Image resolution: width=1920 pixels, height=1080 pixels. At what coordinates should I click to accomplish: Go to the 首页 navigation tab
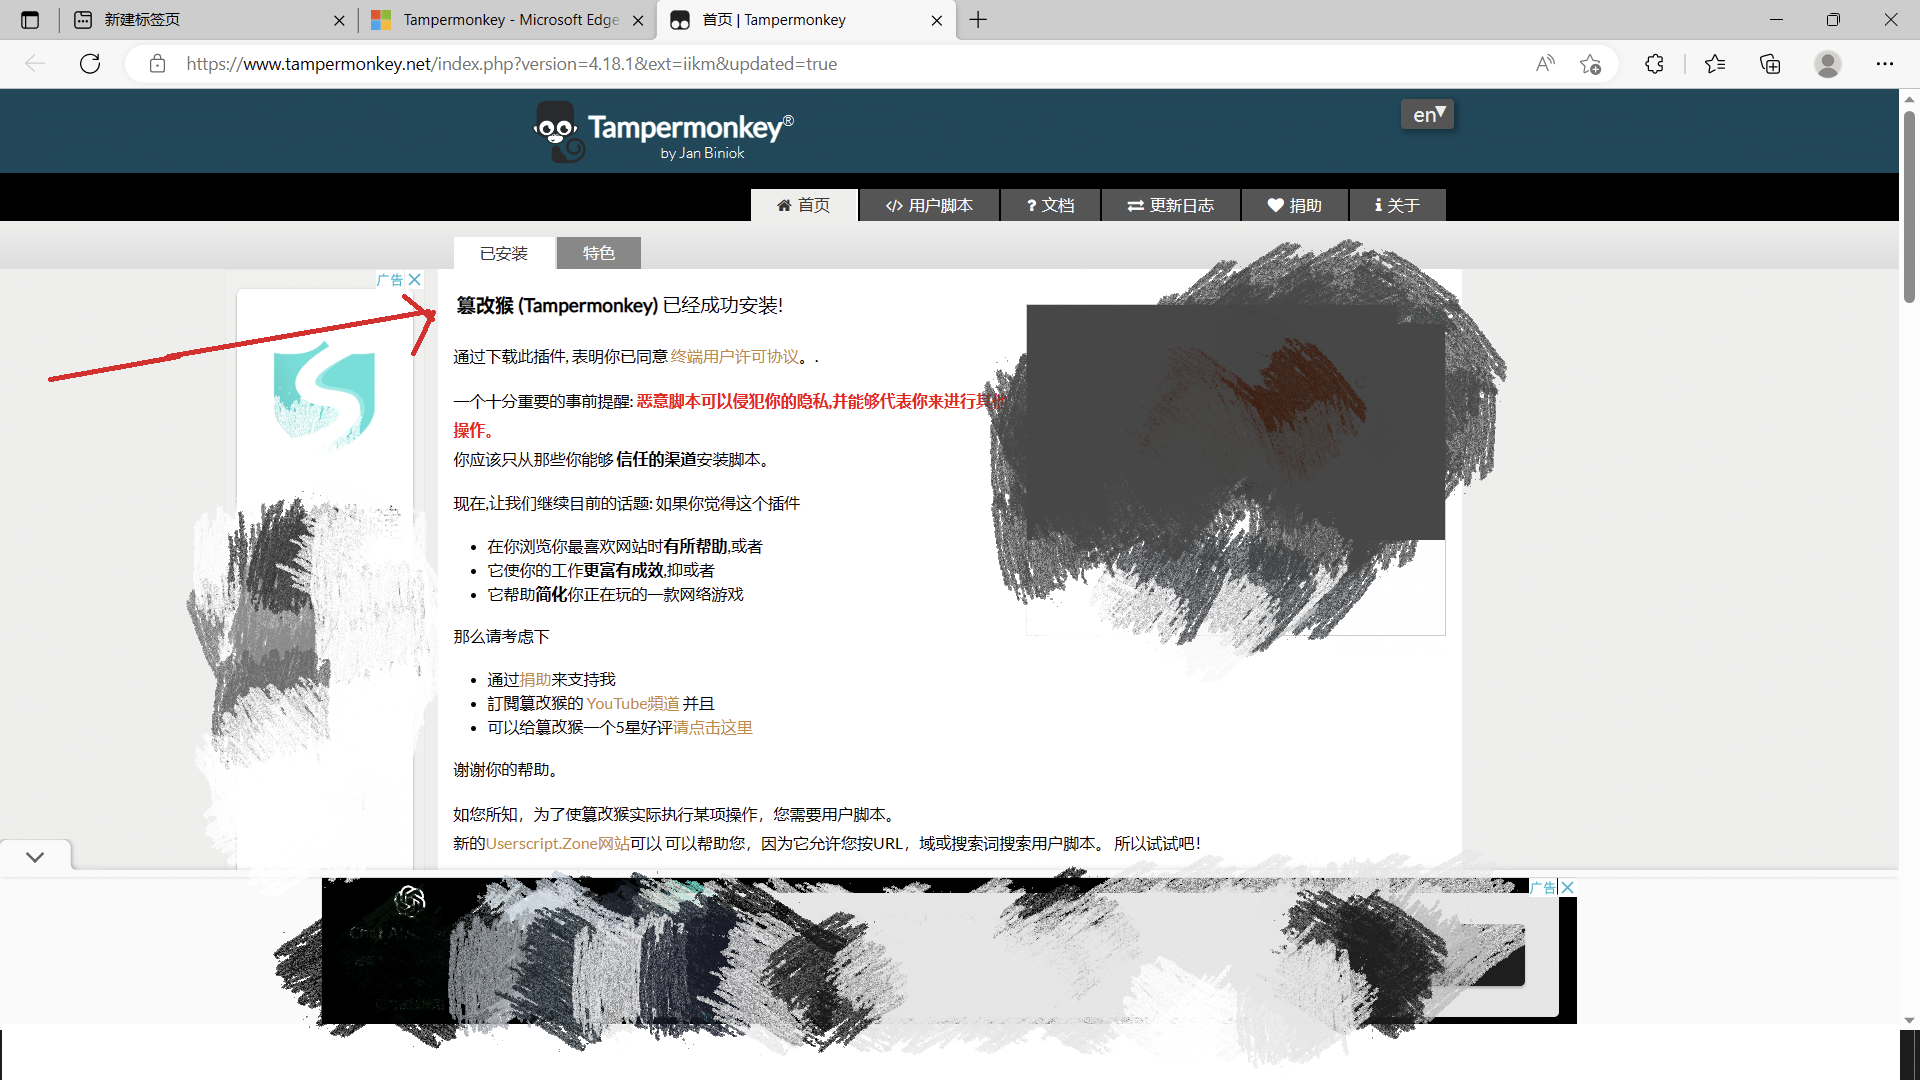pyautogui.click(x=804, y=205)
